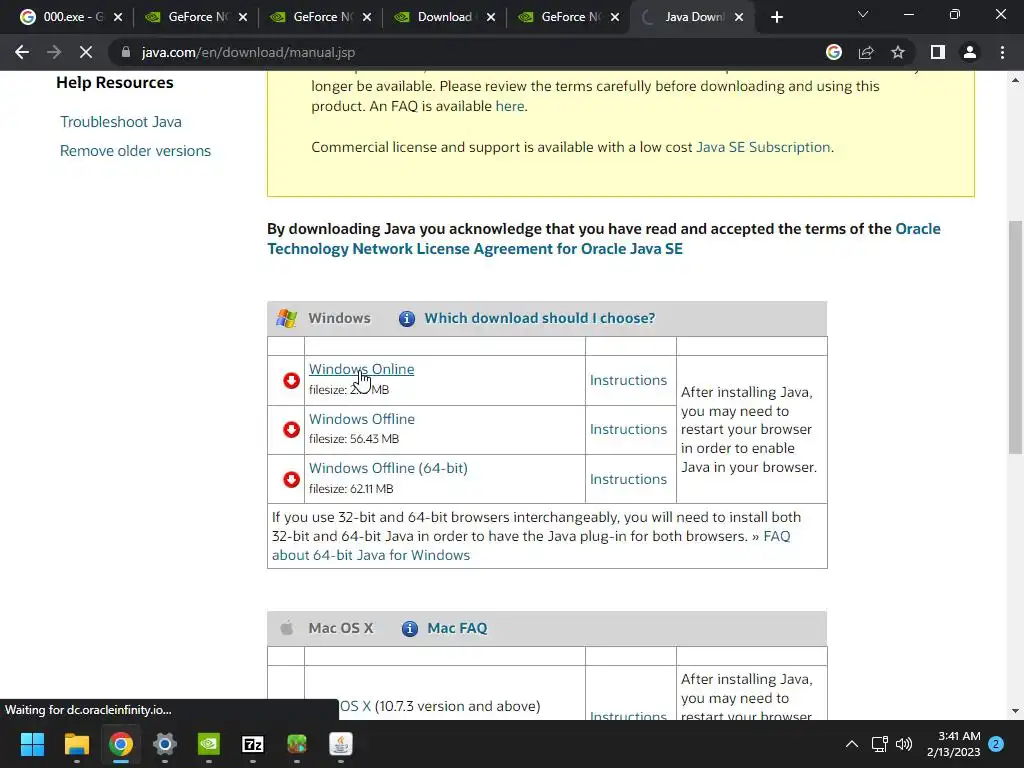
Task: Go back to the previous page
Action: pos(22,52)
